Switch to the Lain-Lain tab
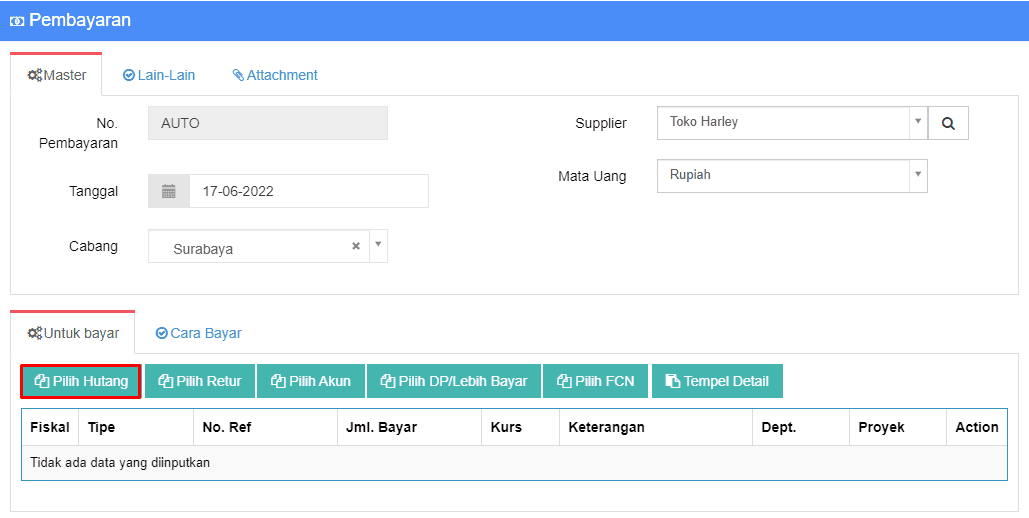1029x518 pixels. click(159, 75)
